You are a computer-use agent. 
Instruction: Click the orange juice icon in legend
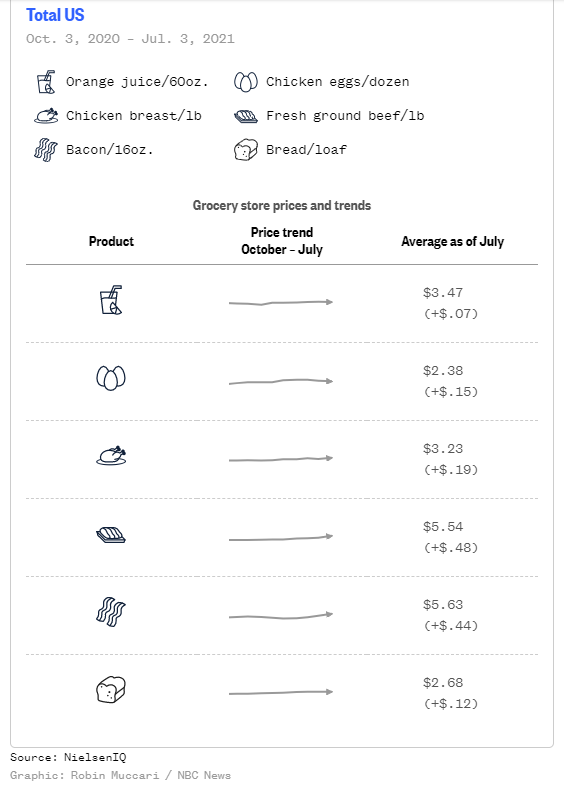[46, 82]
